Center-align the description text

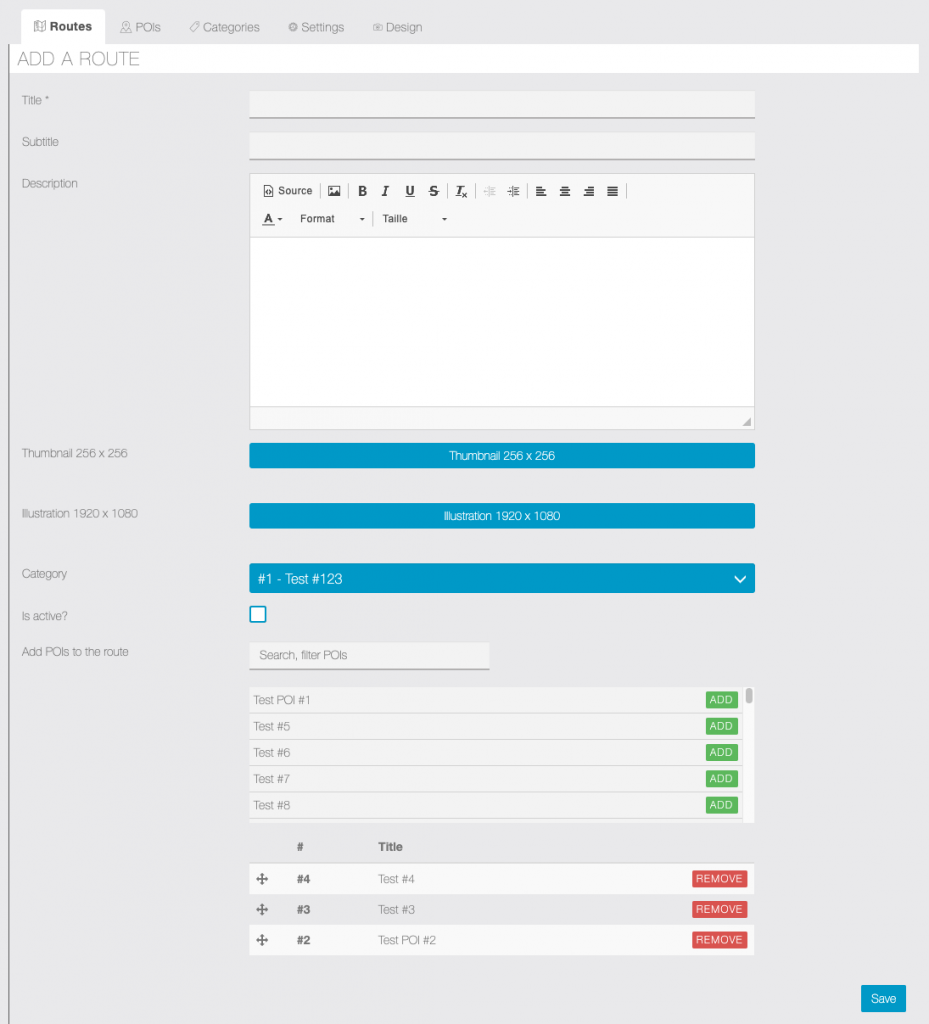click(x=565, y=191)
